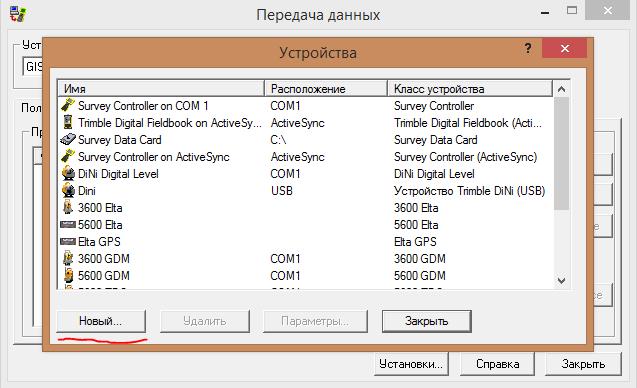The width and height of the screenshot is (637, 388).
Task: Select the 5600 Elta name text
Action: [100, 225]
